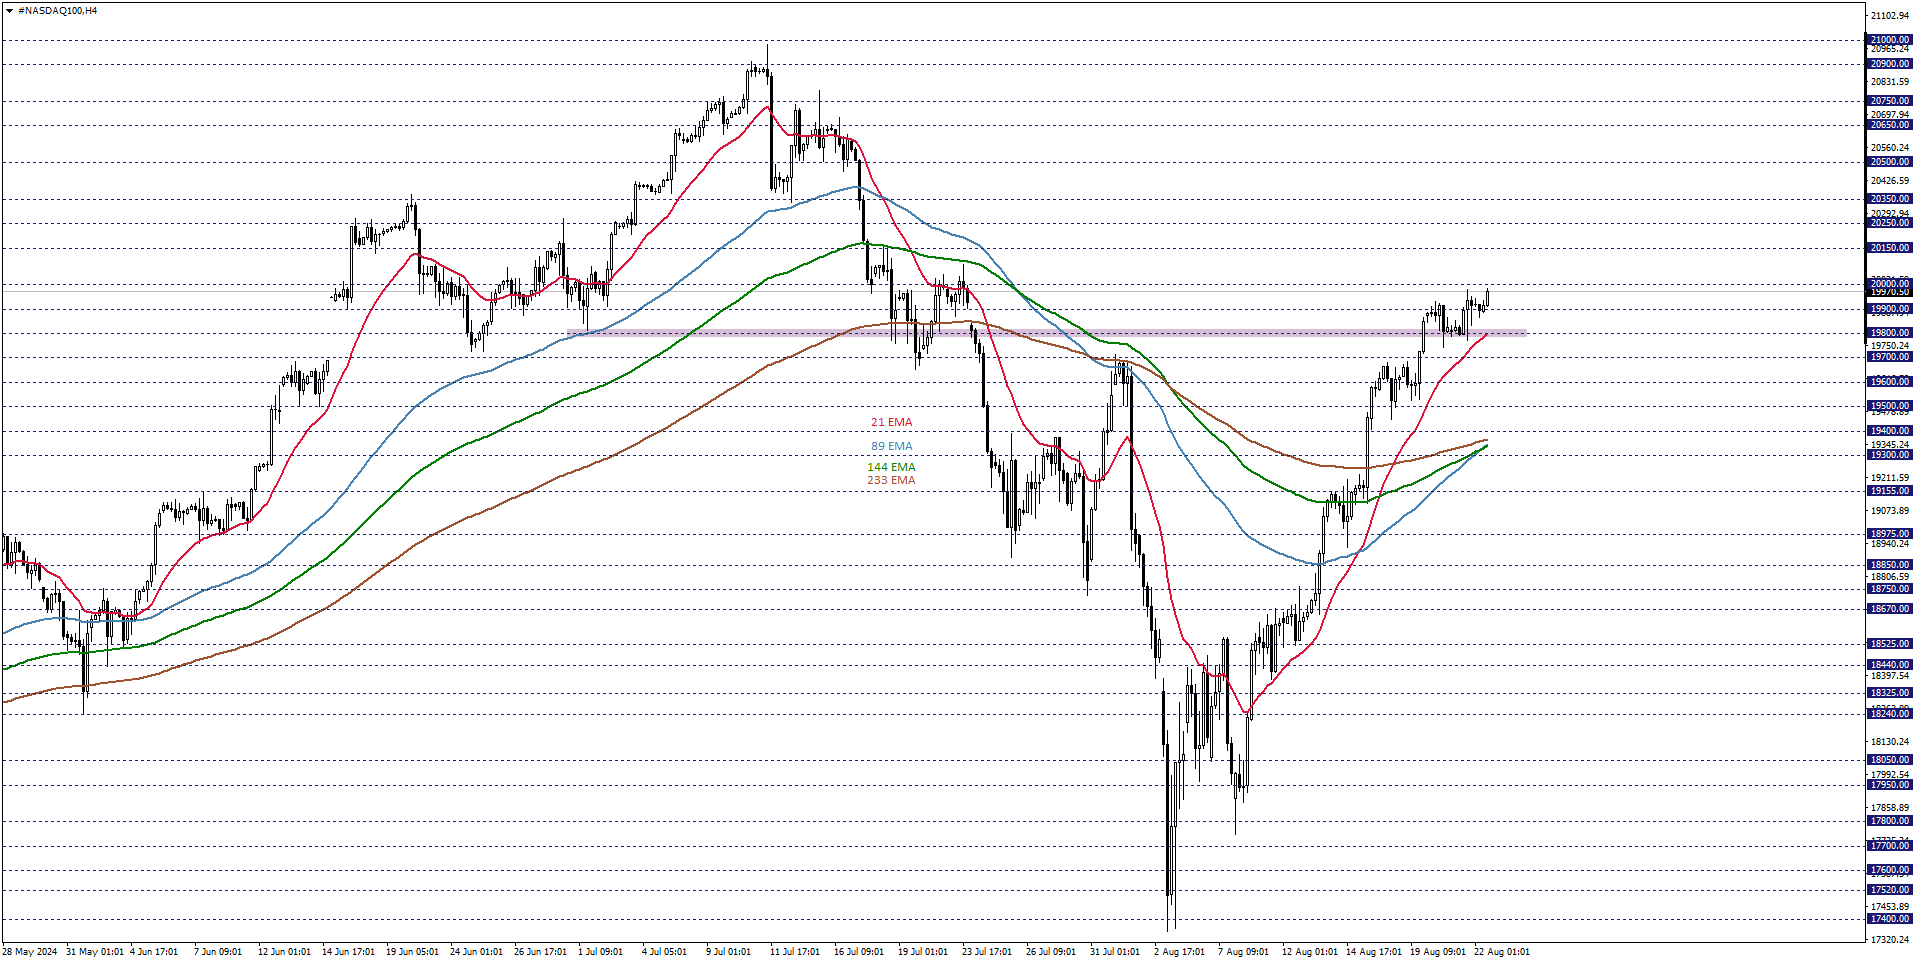Click the 17950.00 level price tag
This screenshot has height=963, width=1916.
[1889, 785]
